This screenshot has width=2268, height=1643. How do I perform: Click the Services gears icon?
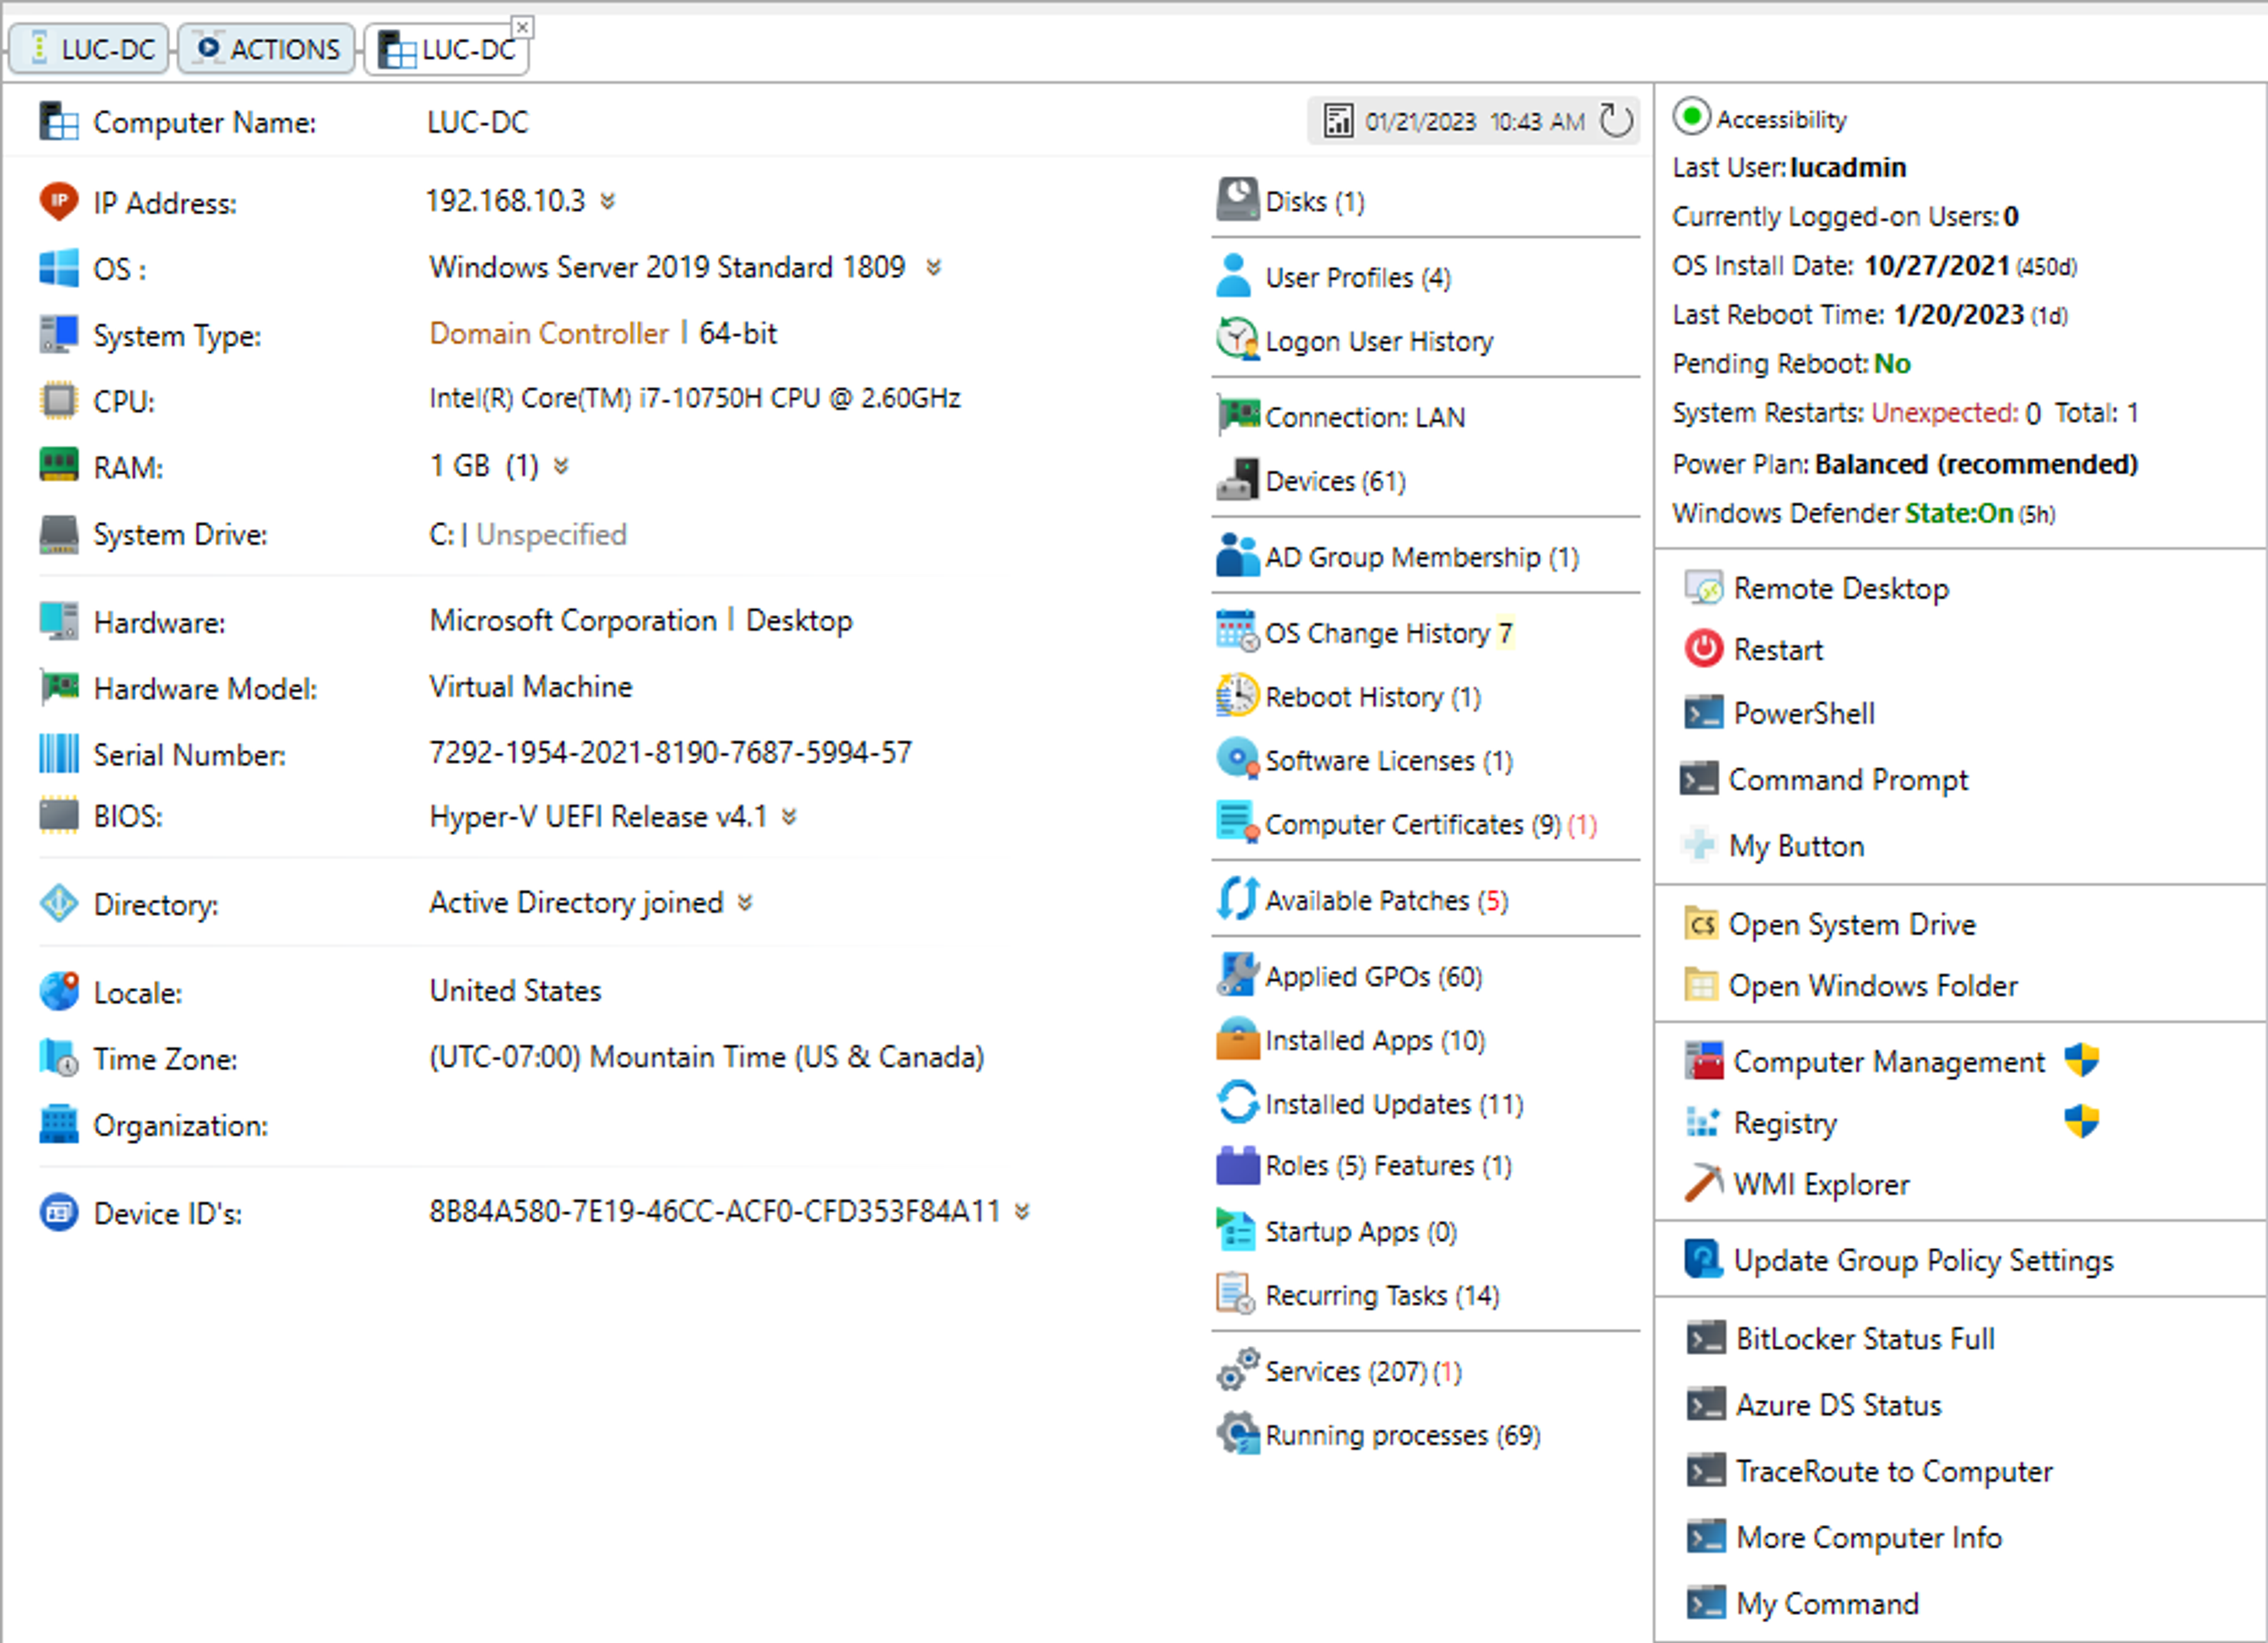pyautogui.click(x=1237, y=1370)
